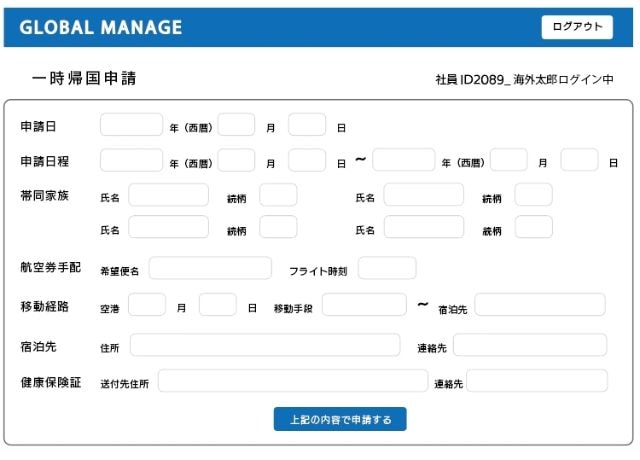Click the 申請日 day input box
Screen dimensions: 640x460
[307, 125]
